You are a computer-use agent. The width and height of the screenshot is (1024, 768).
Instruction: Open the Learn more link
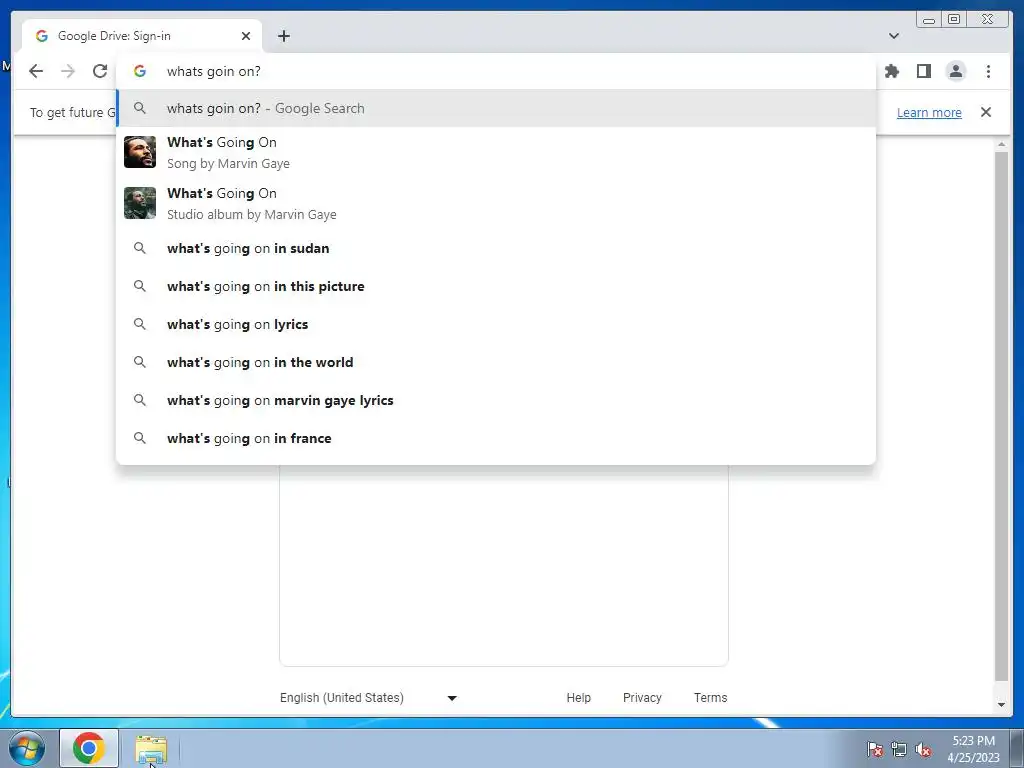(x=929, y=112)
